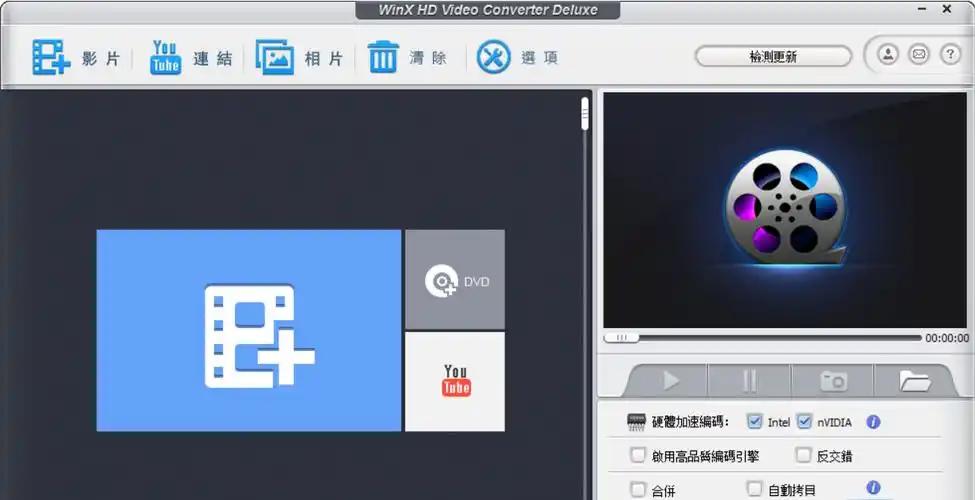The width and height of the screenshot is (975, 500).
Task: Close the WinX HD Video Converter window
Action: [x=947, y=9]
